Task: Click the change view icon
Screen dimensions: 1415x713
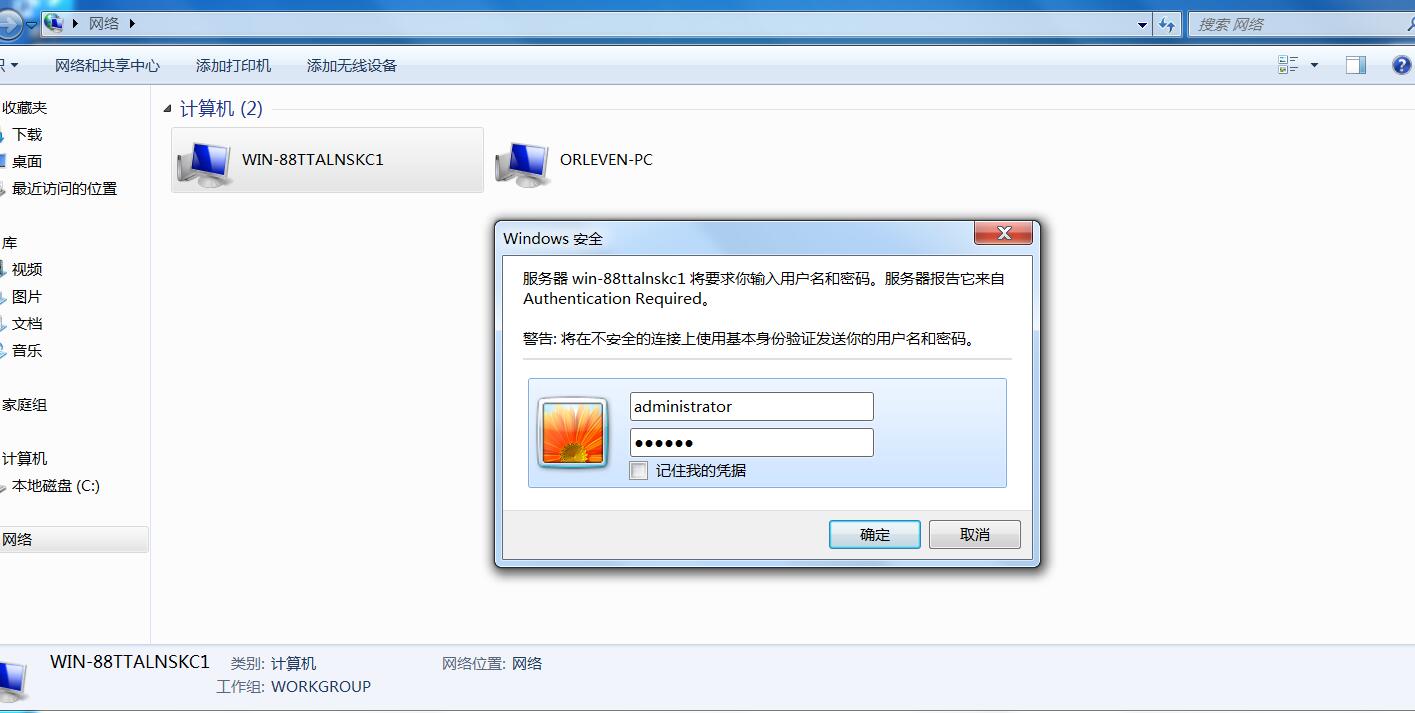Action: (x=1288, y=65)
